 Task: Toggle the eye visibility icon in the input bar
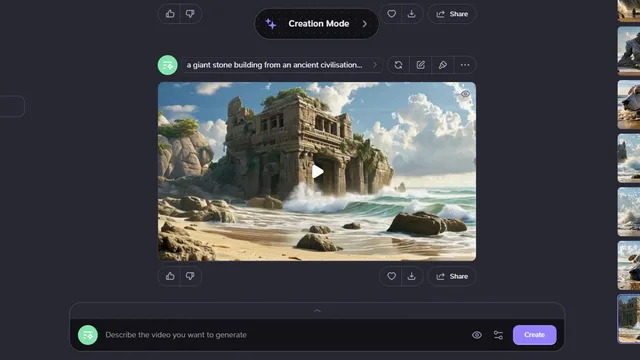tap(477, 335)
